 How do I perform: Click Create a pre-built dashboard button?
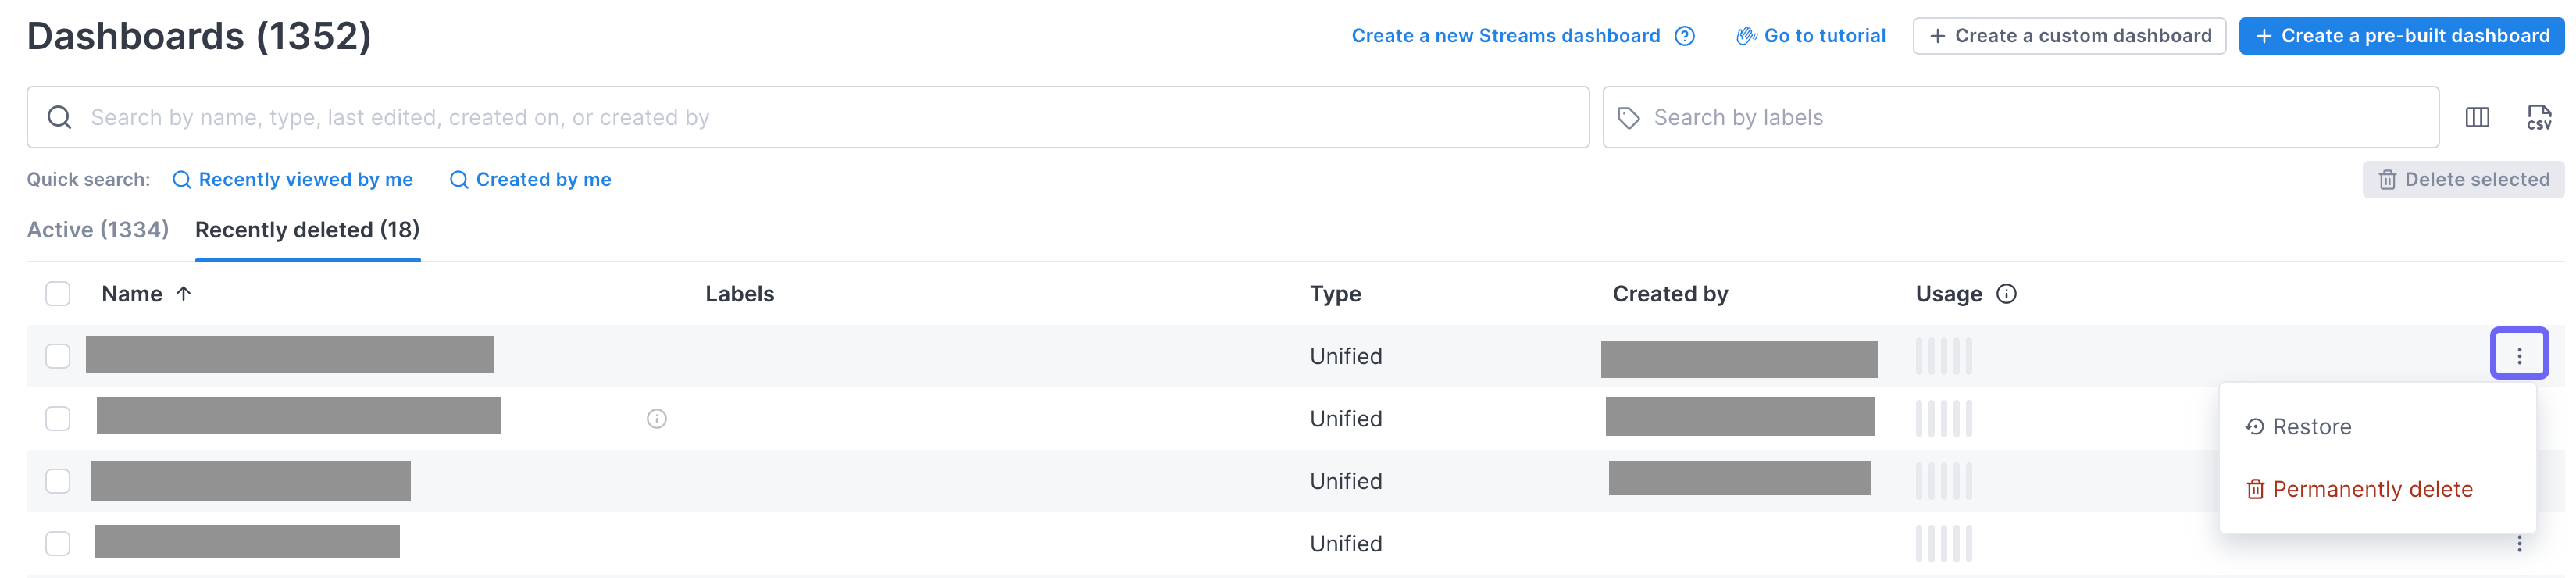2401,36
